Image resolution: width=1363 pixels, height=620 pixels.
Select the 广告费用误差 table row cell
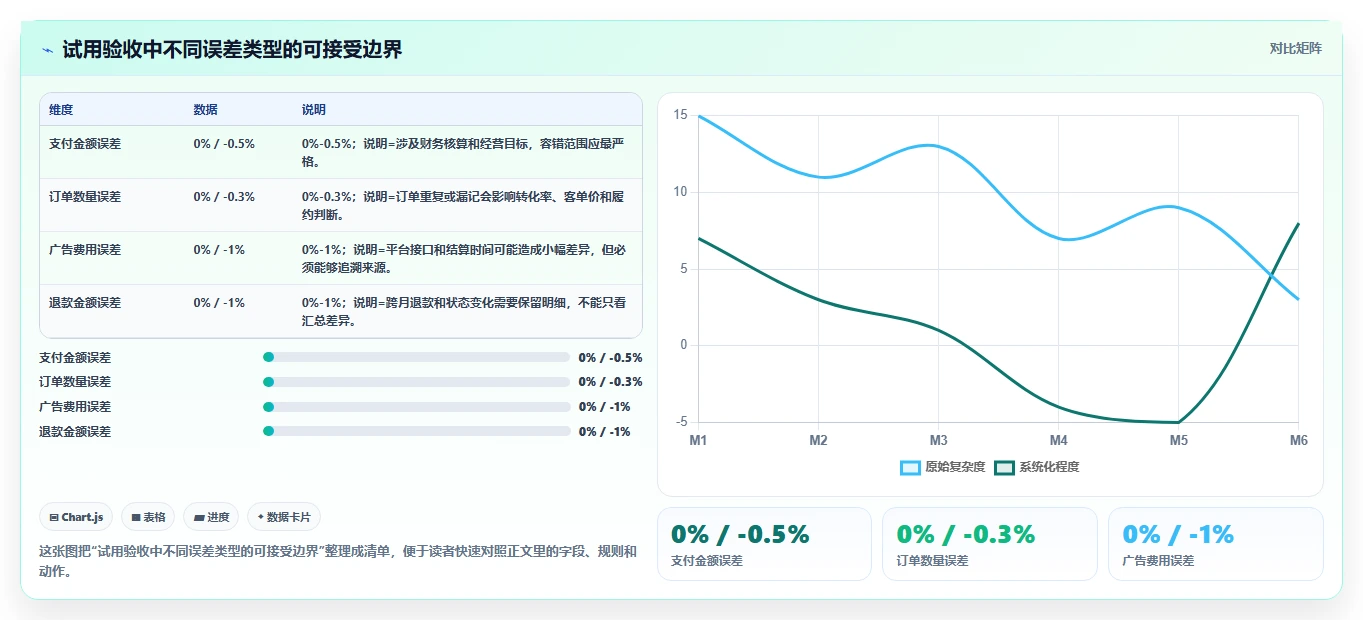click(85, 250)
